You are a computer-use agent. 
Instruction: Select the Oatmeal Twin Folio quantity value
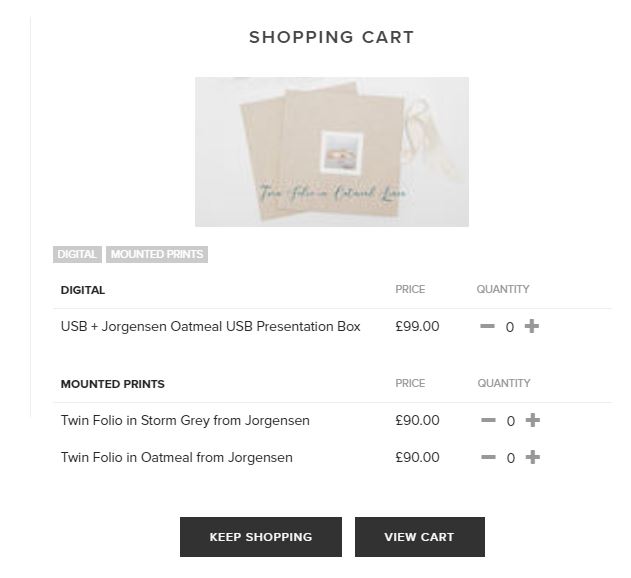(x=511, y=458)
